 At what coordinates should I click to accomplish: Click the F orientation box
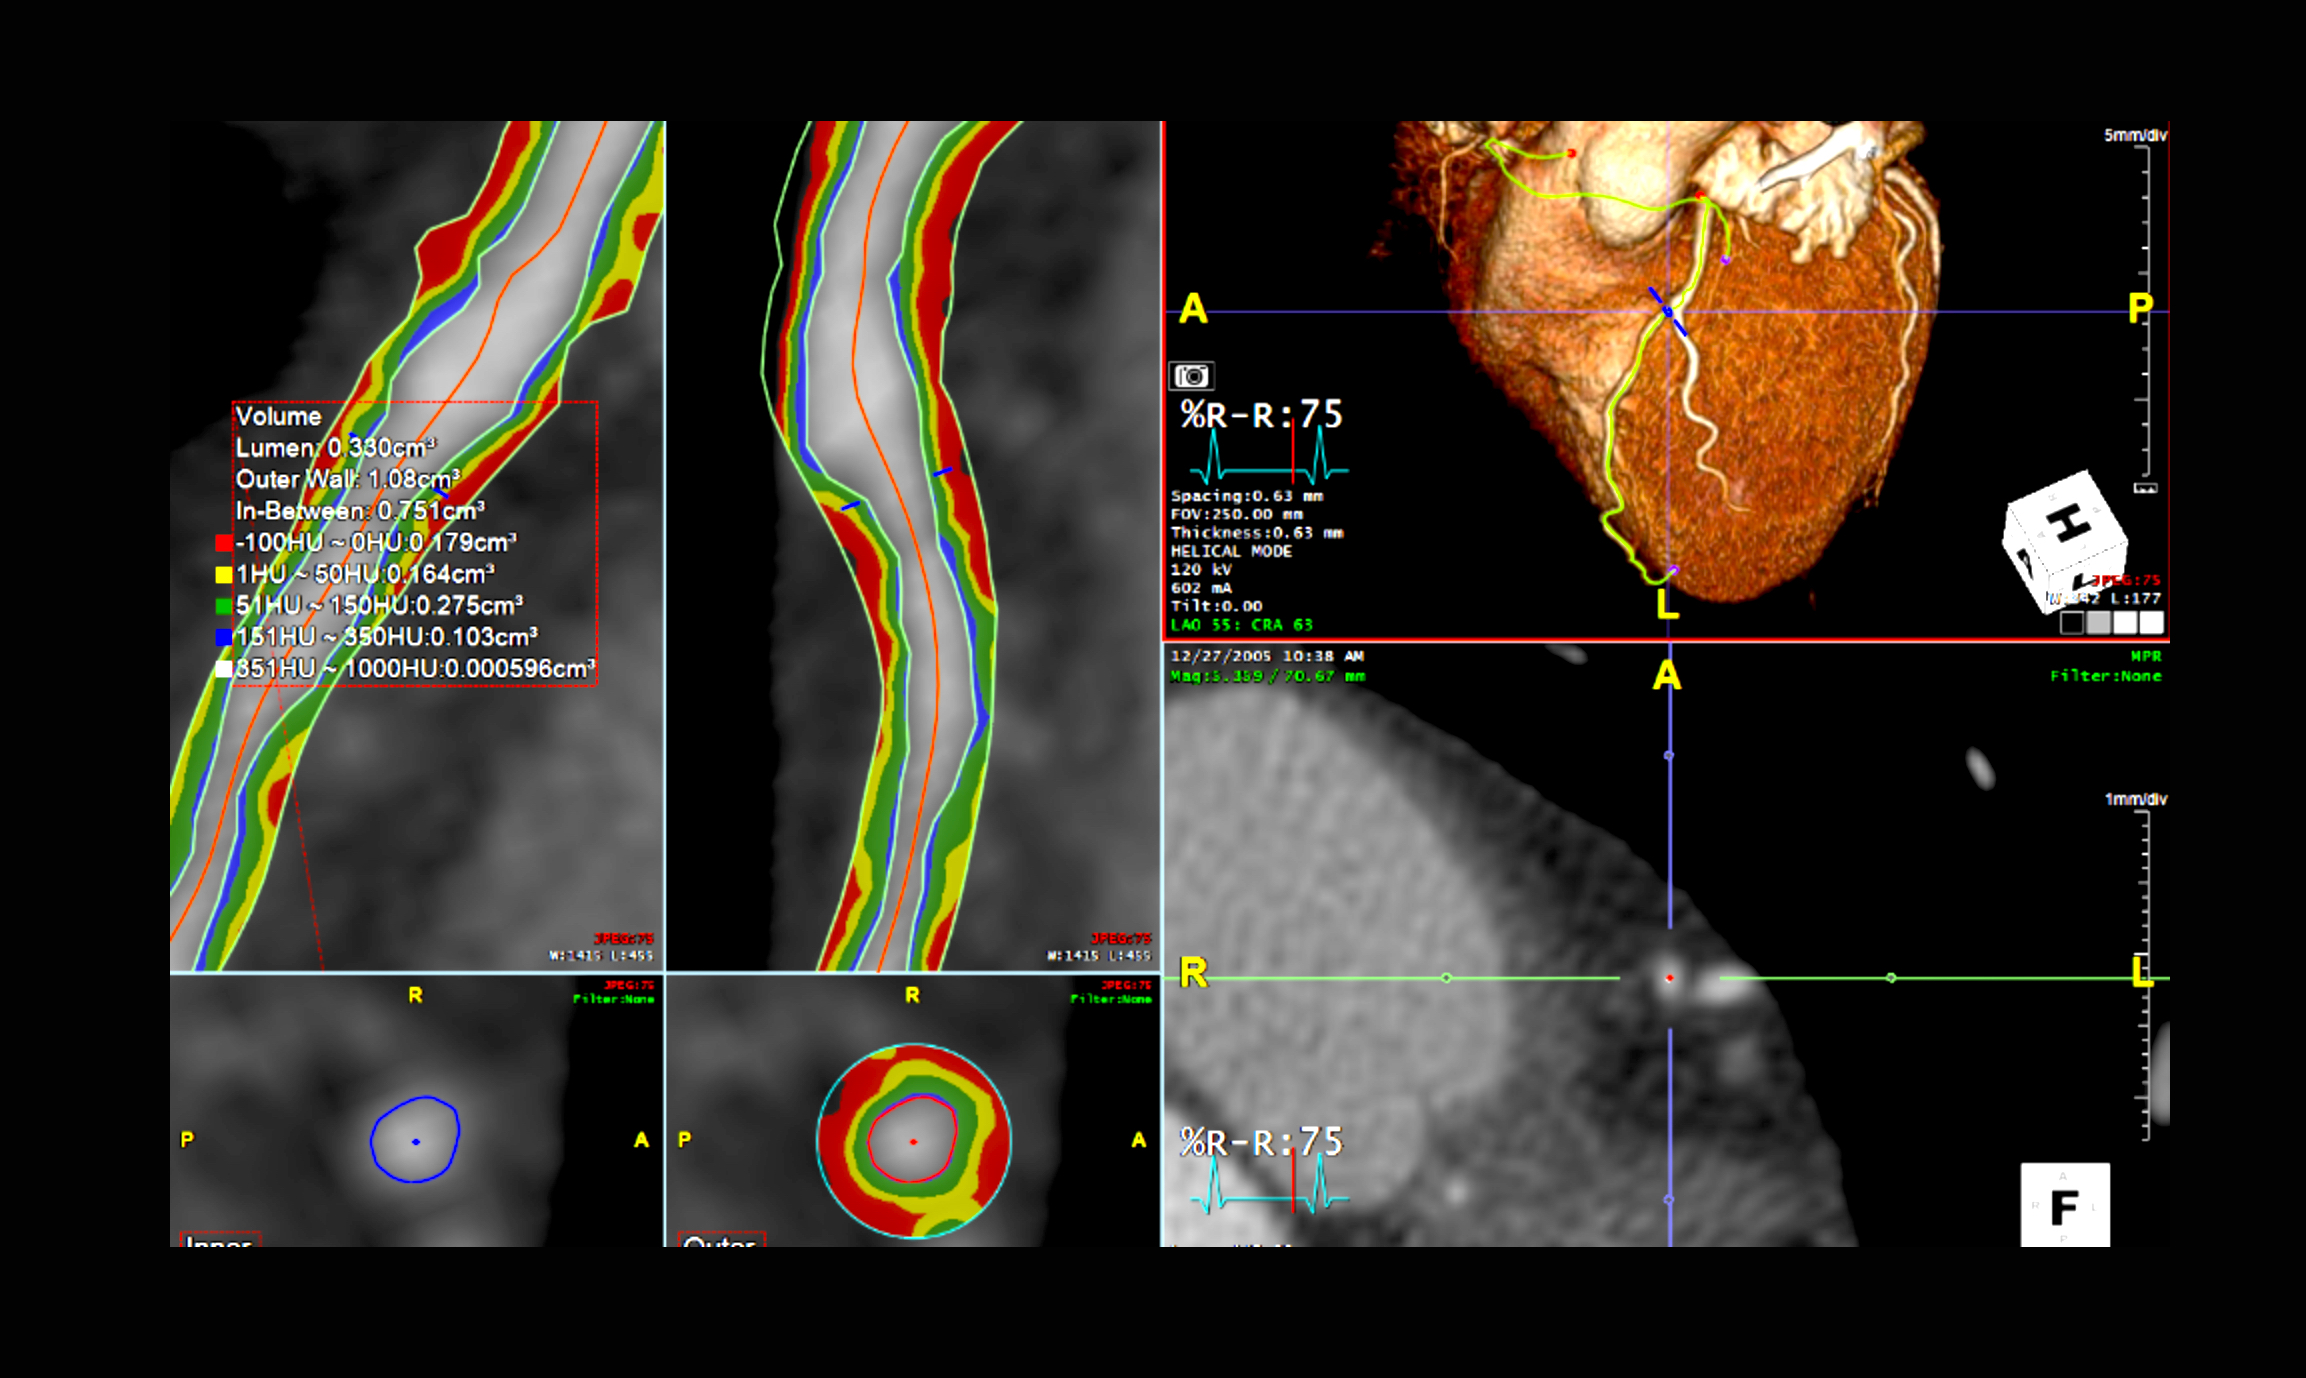click(2064, 1205)
